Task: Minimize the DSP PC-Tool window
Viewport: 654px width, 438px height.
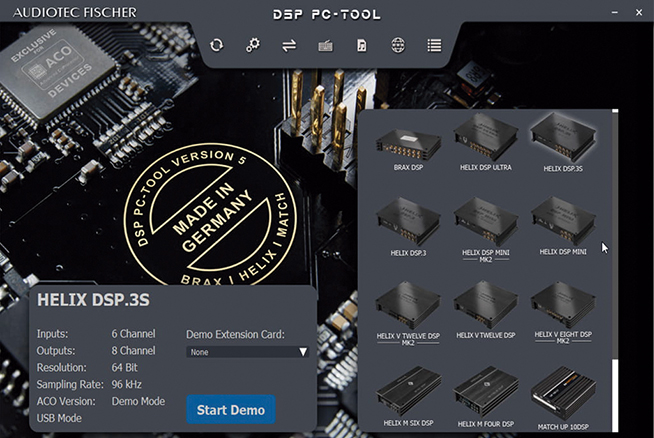Action: (614, 13)
